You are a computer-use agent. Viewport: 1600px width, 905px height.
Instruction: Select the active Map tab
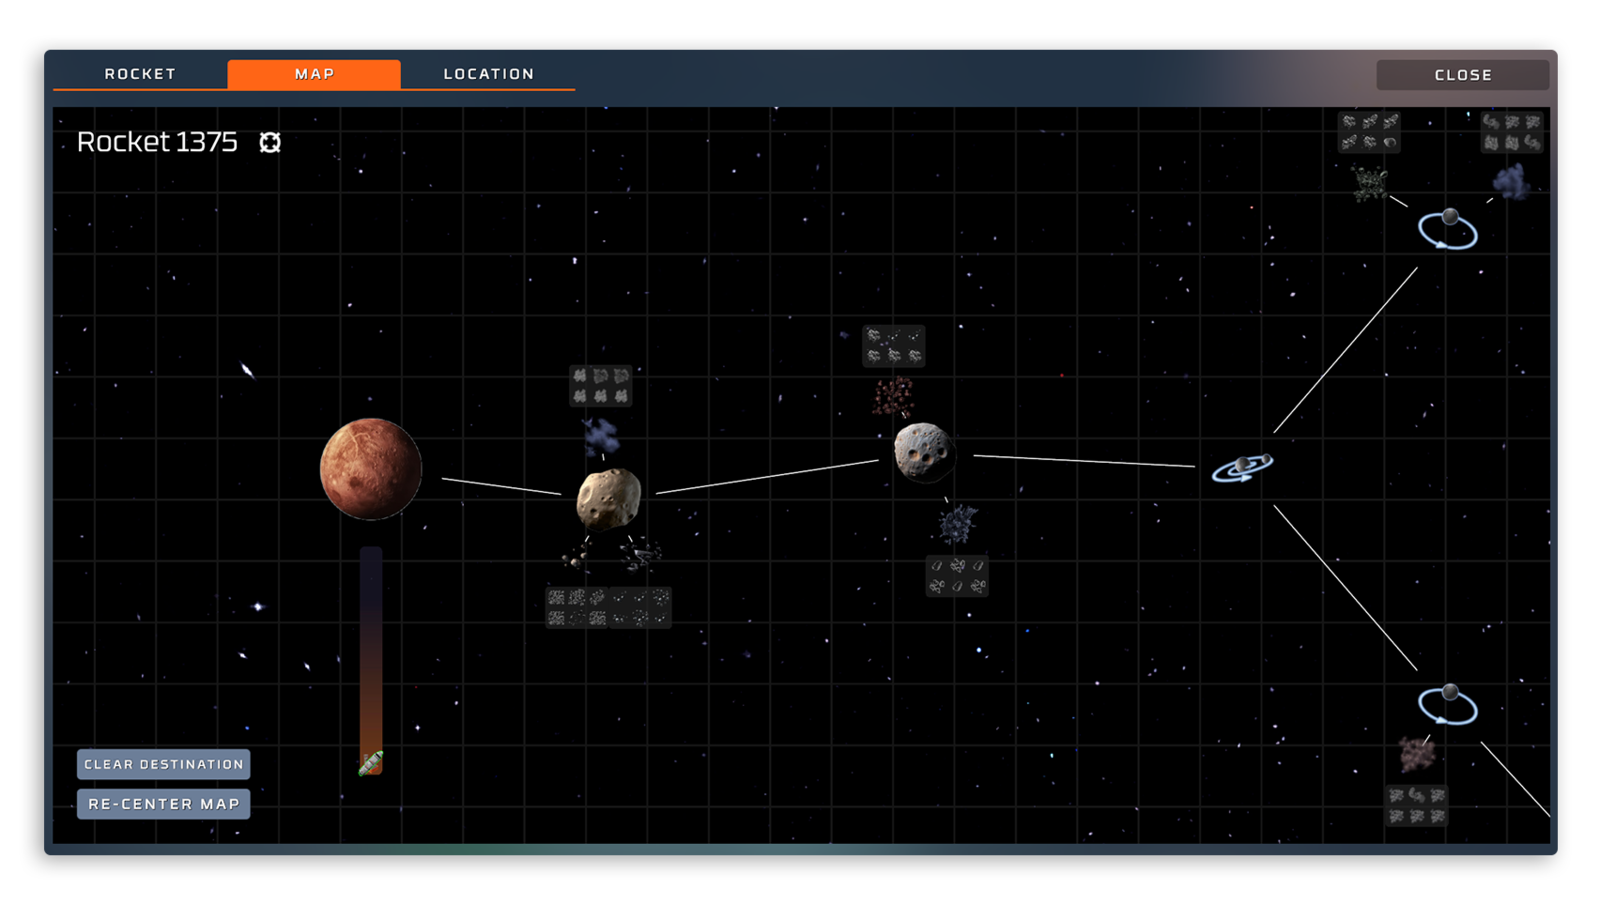click(314, 74)
